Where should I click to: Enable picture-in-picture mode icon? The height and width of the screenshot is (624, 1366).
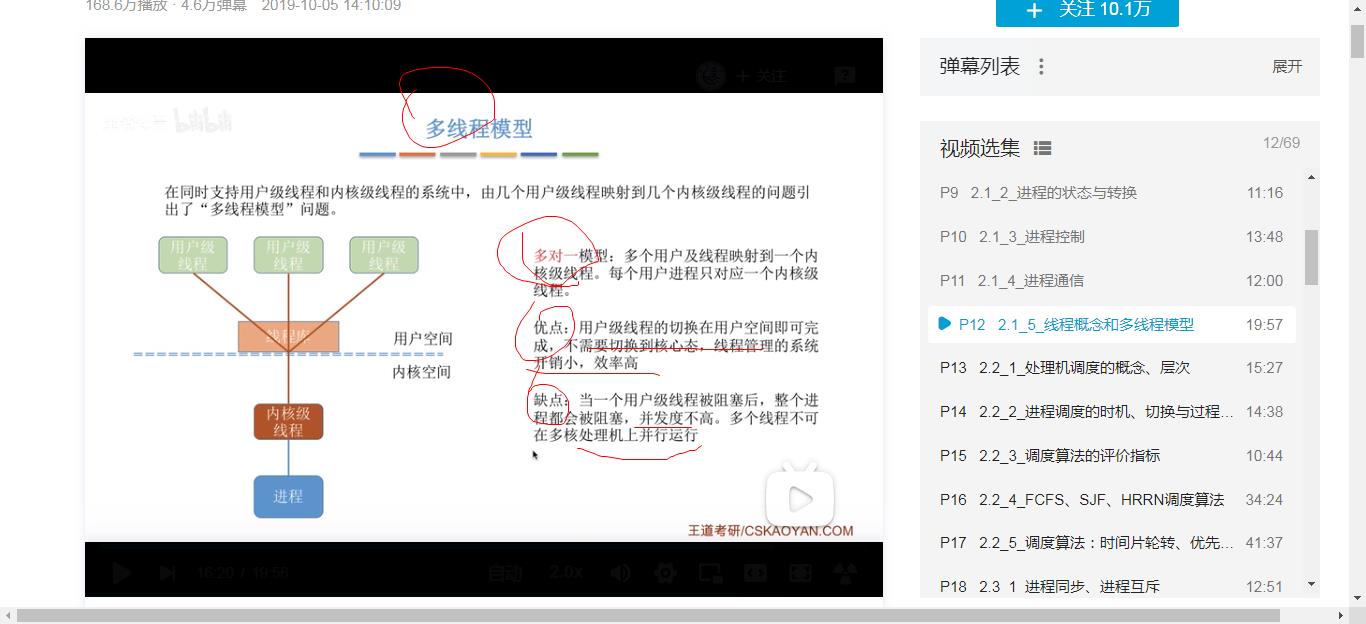pos(710,573)
